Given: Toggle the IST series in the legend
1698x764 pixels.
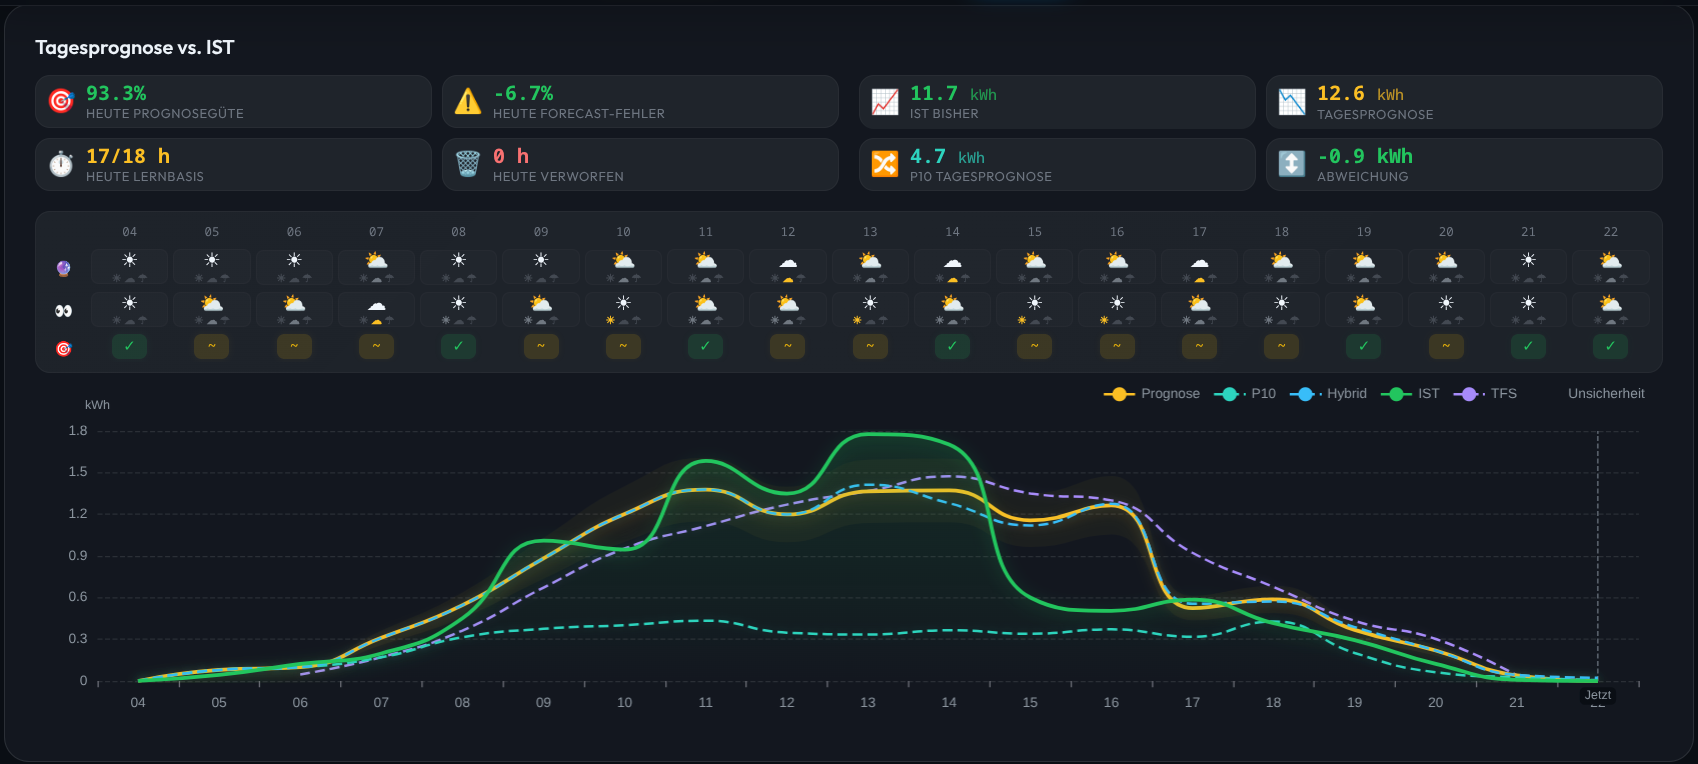Looking at the screenshot, I should (1410, 394).
